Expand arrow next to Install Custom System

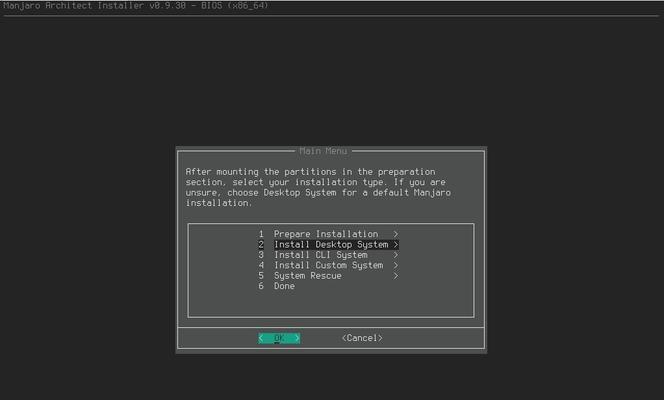(x=396, y=265)
